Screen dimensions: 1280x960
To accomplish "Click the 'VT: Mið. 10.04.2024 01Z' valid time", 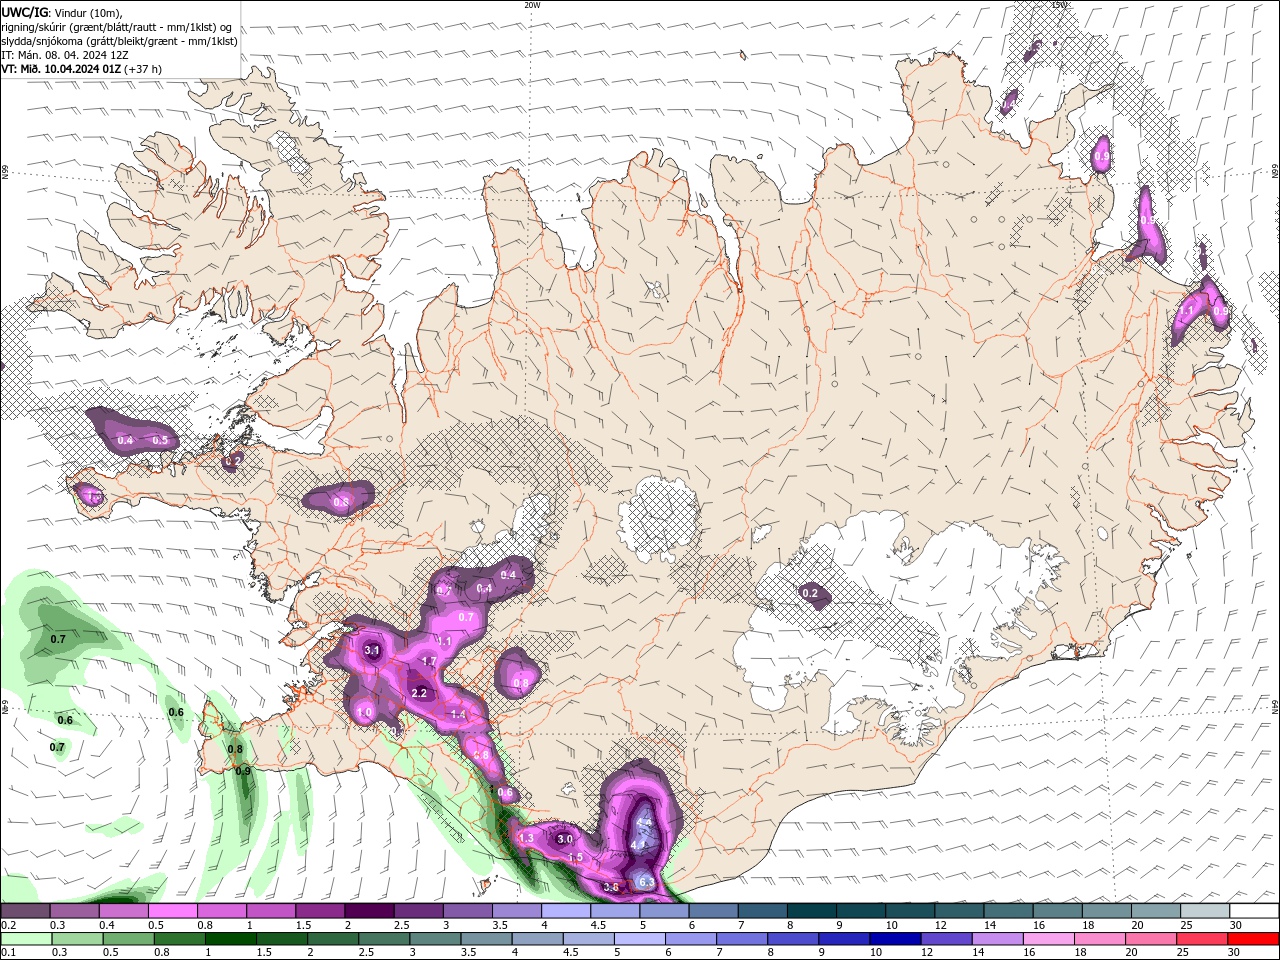I will (x=61, y=69).
